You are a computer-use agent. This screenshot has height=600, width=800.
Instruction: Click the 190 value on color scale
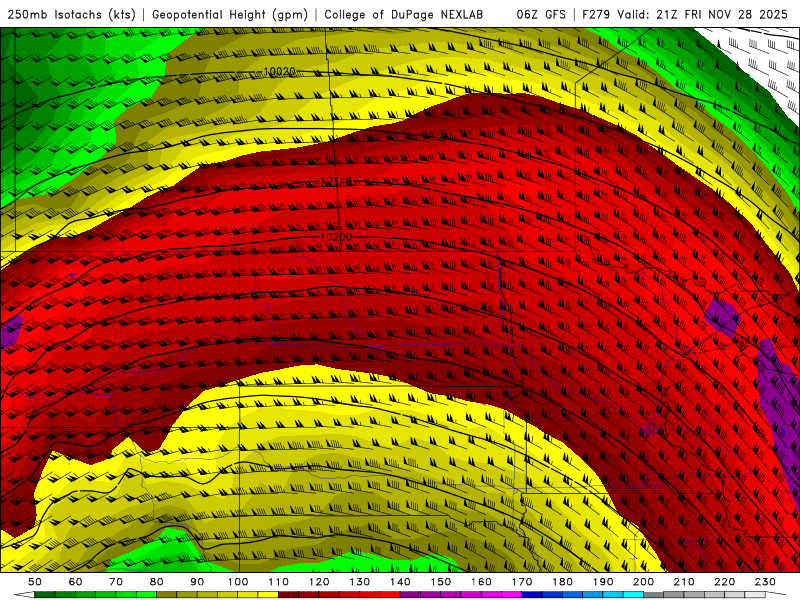pyautogui.click(x=603, y=582)
